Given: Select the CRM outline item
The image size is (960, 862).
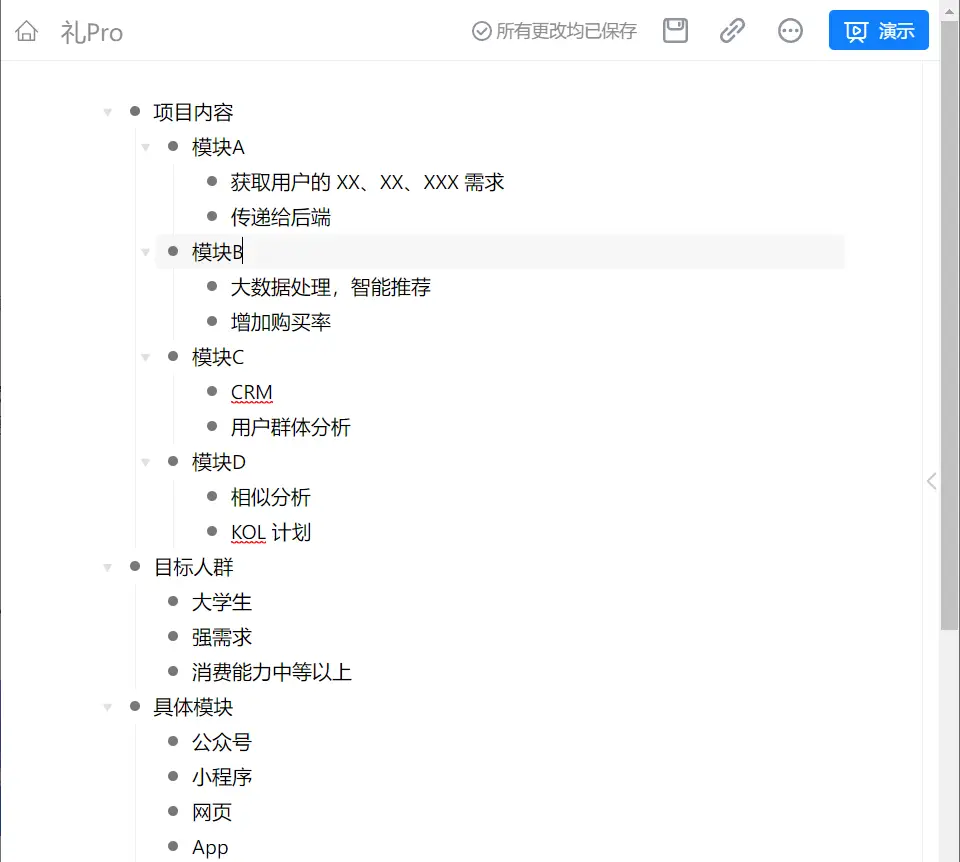Looking at the screenshot, I should tap(251, 392).
